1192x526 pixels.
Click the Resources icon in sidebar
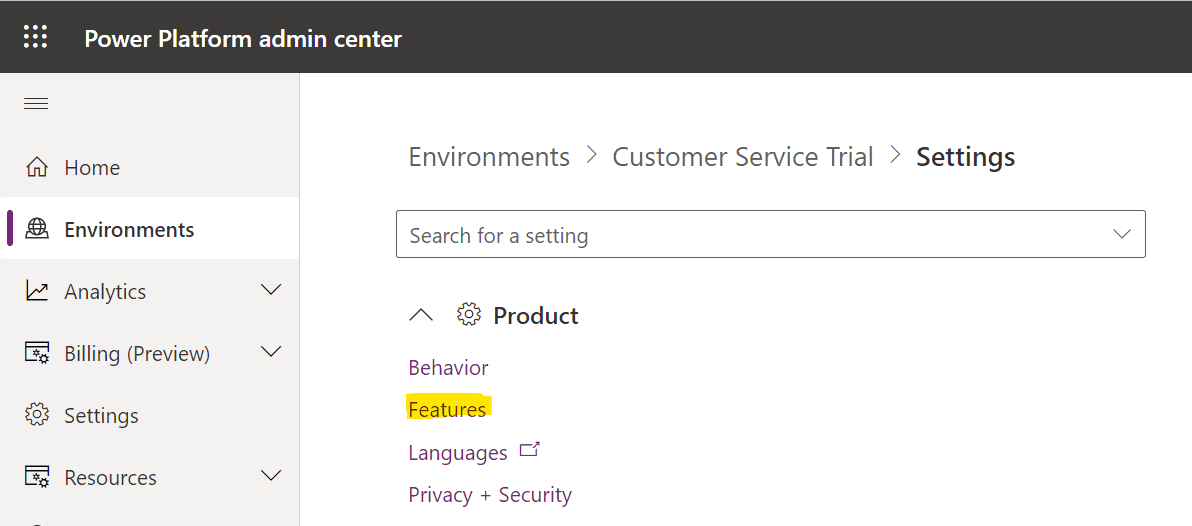[36, 477]
